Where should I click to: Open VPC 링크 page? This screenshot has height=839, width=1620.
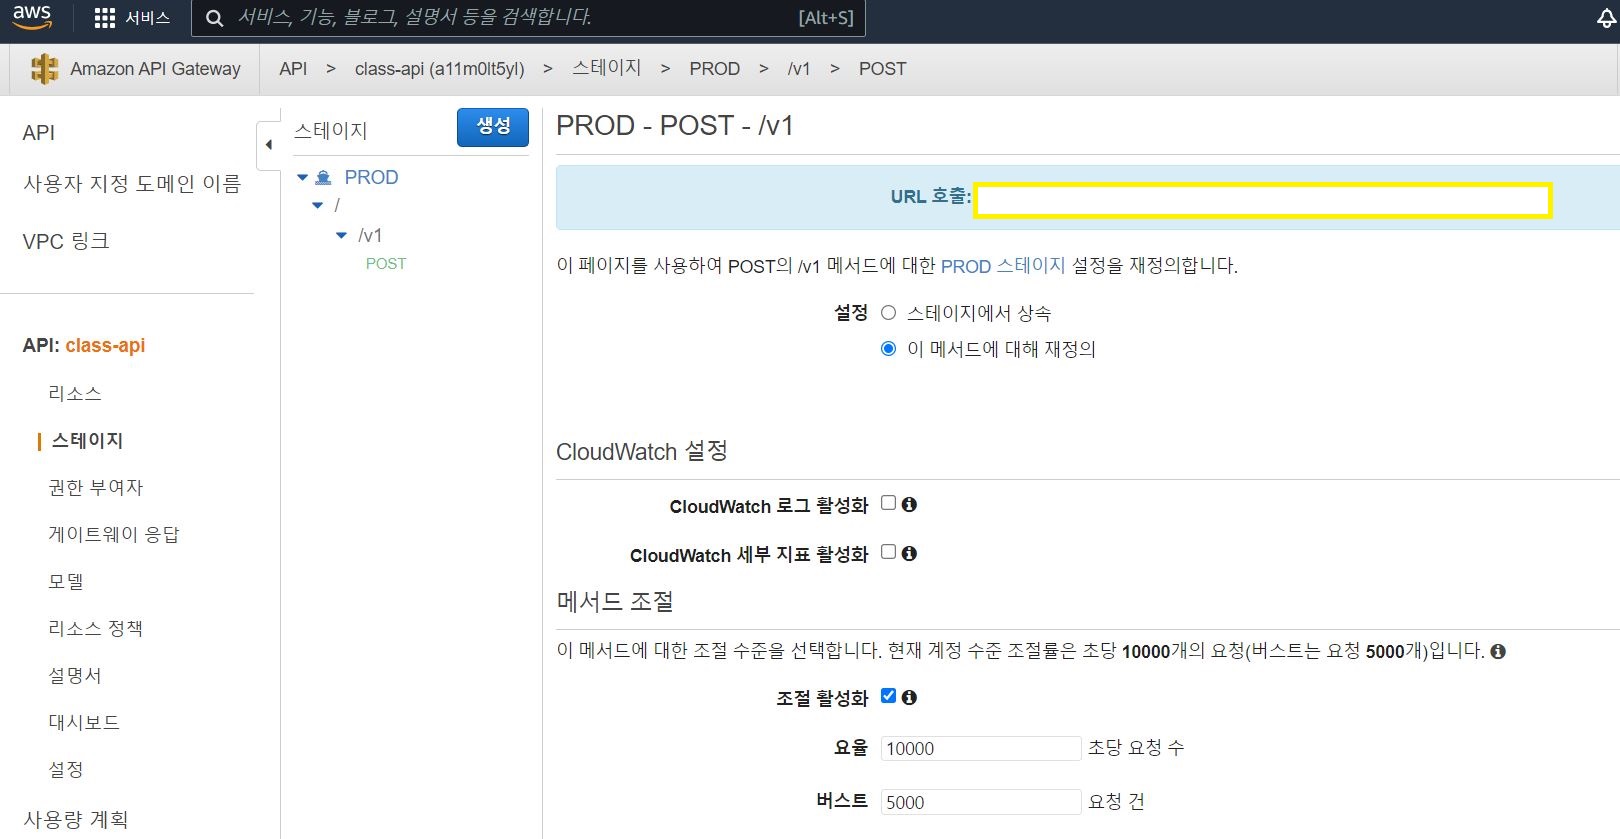pos(66,241)
